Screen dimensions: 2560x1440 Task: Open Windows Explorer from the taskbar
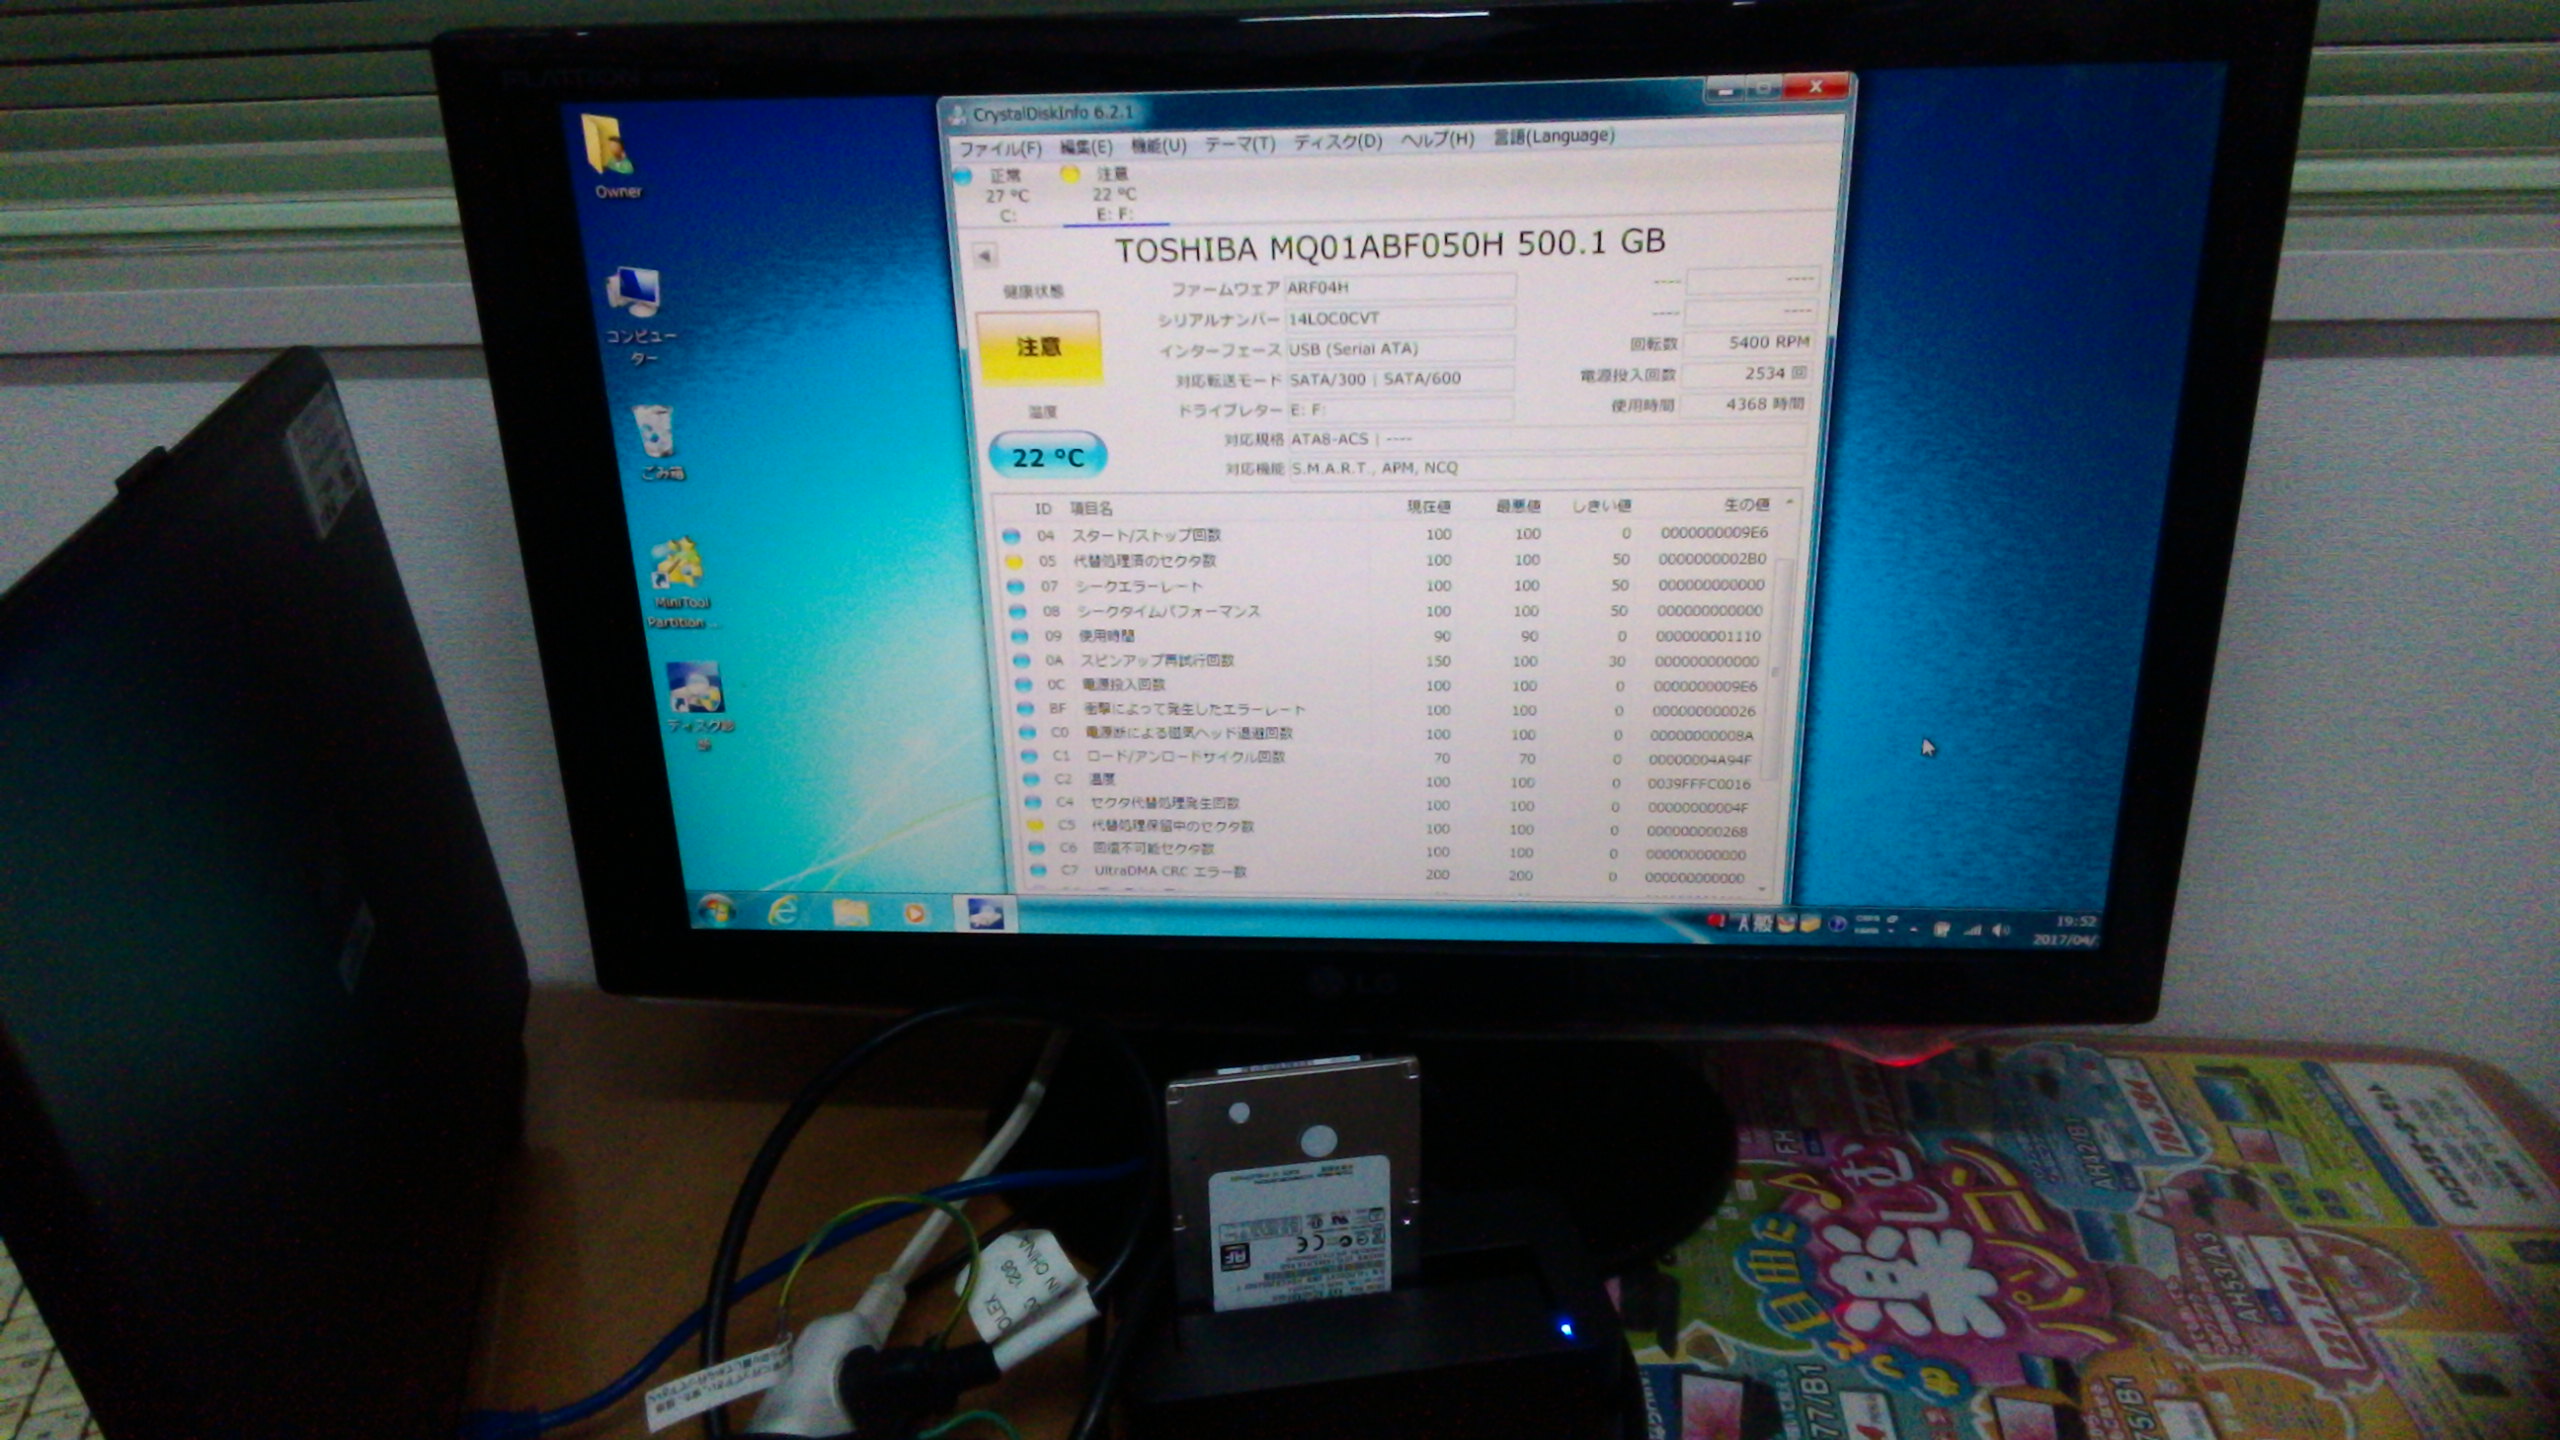click(x=851, y=913)
